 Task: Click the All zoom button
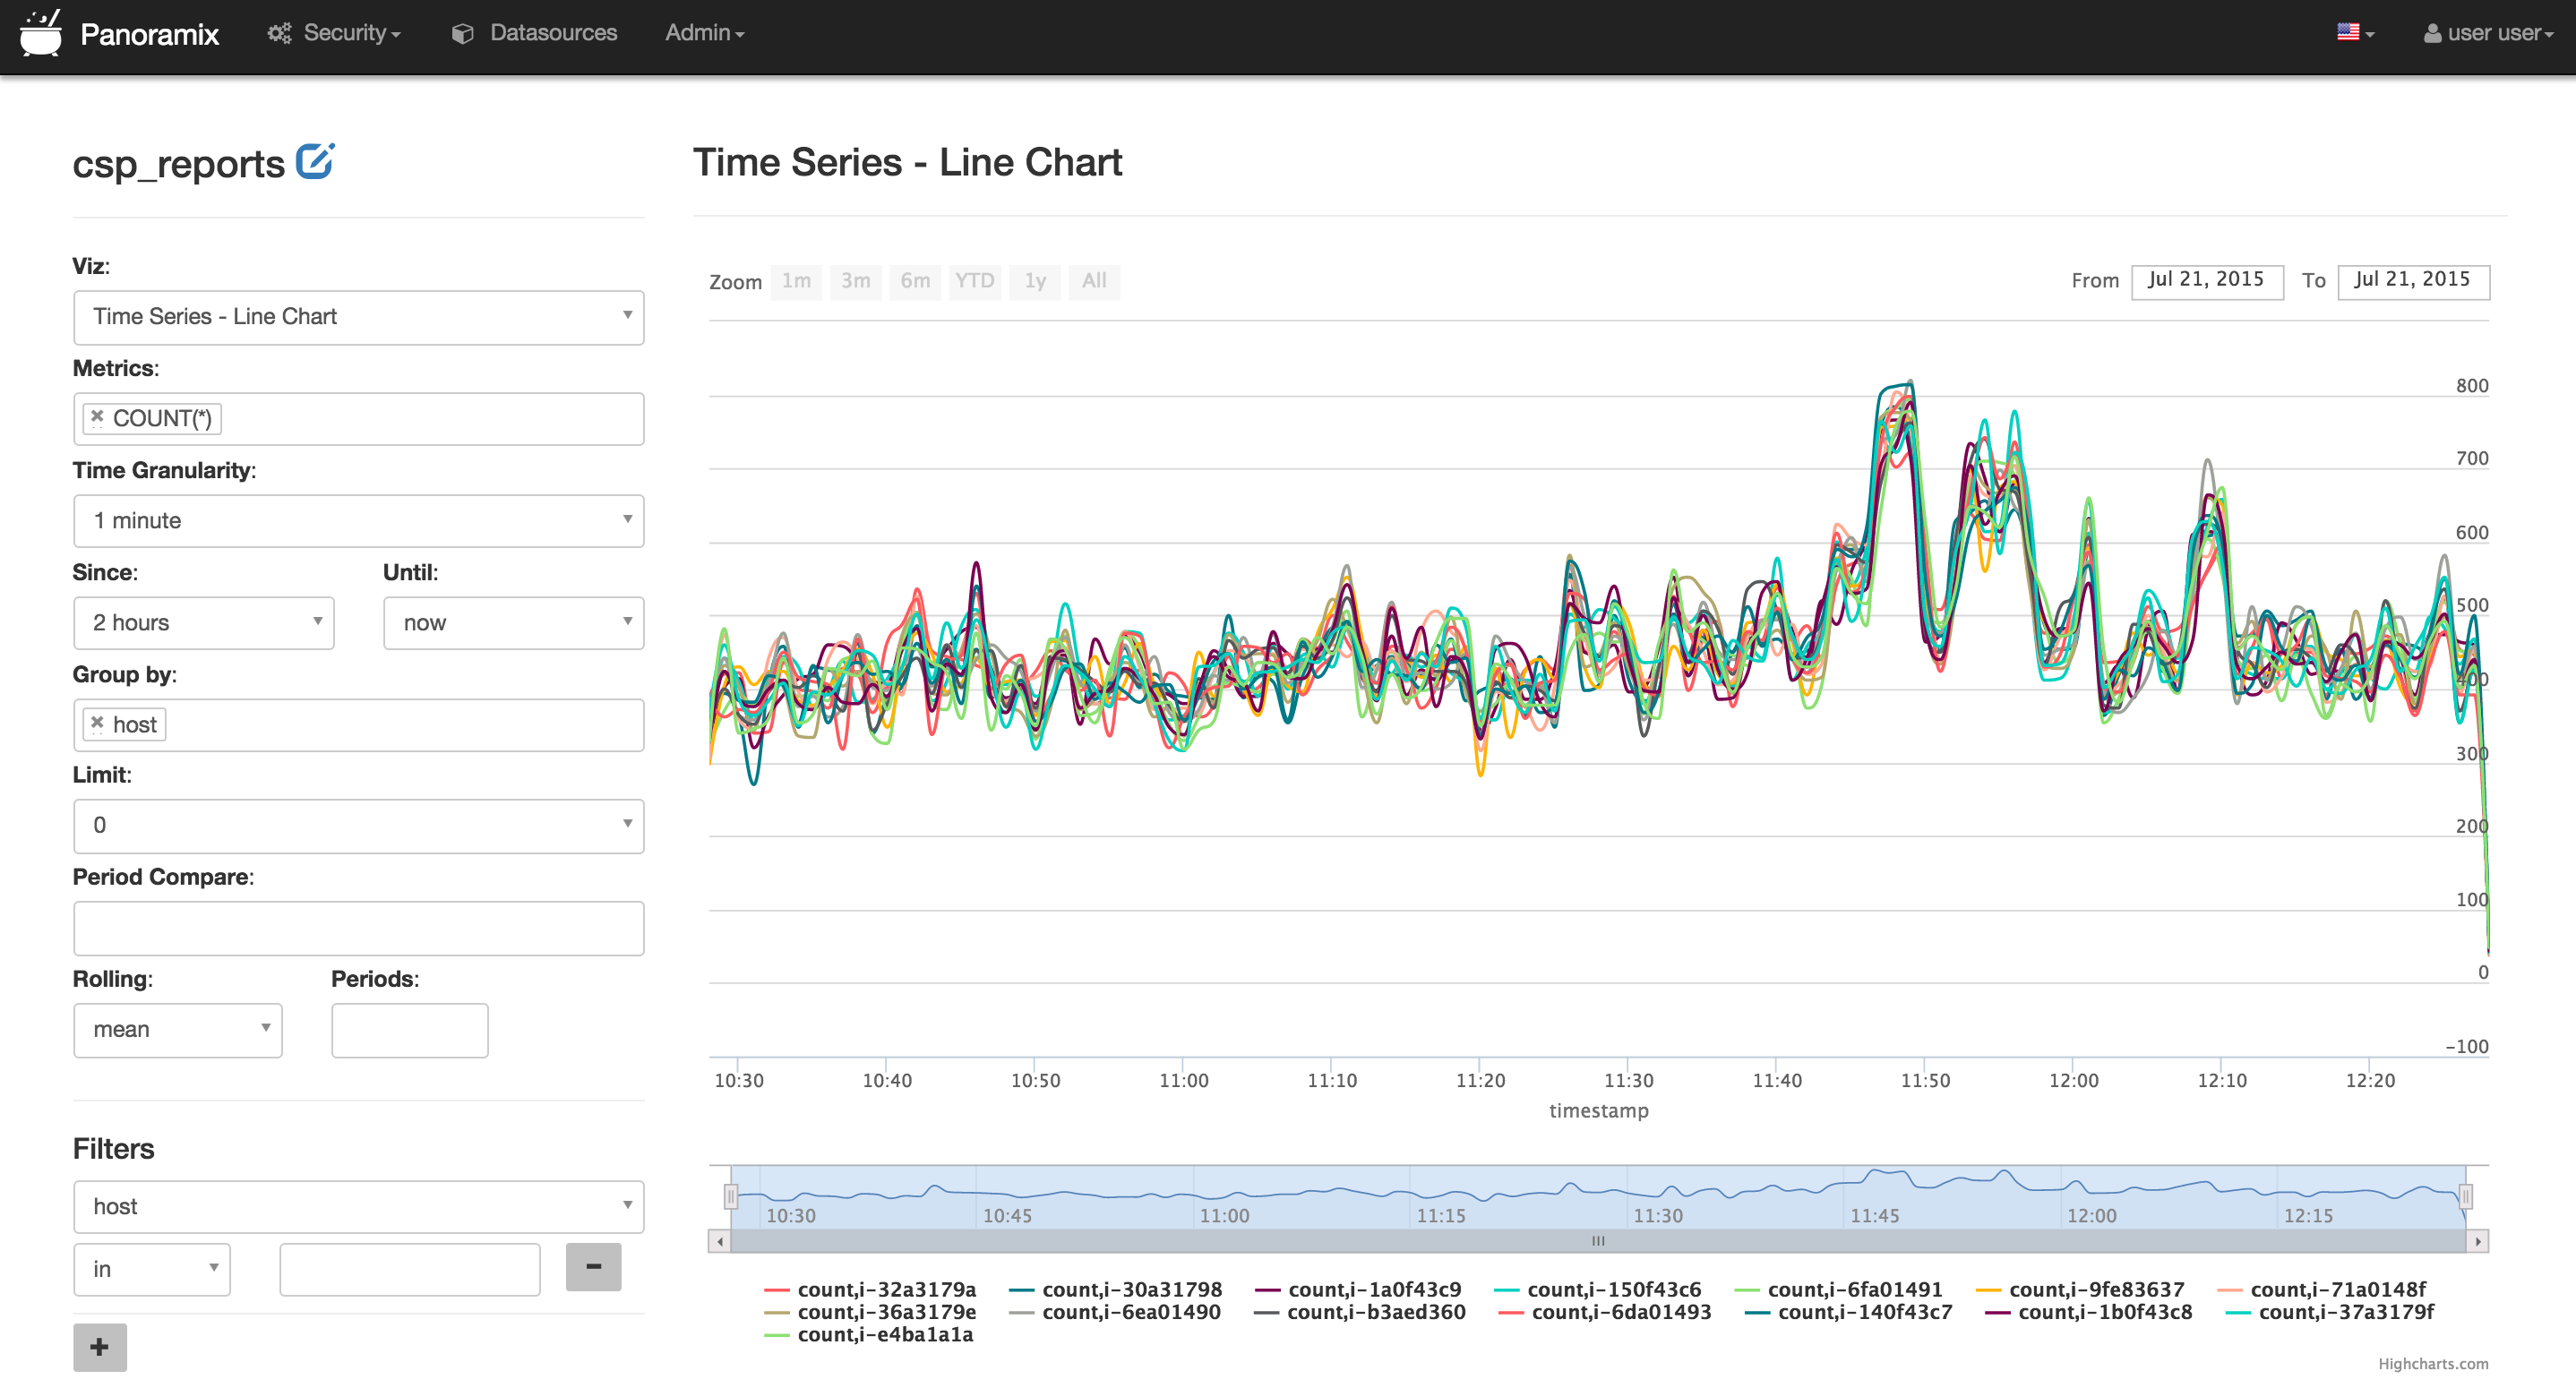tap(1093, 281)
